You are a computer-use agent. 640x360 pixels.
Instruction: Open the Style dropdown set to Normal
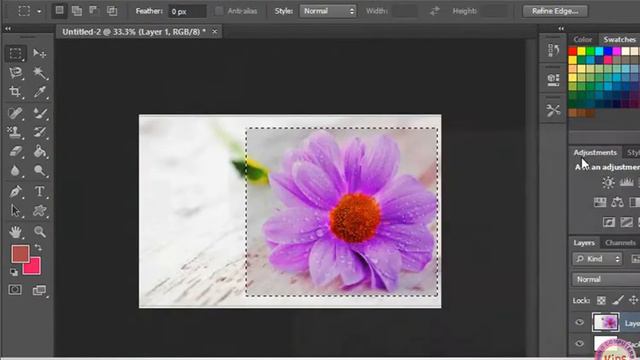pyautogui.click(x=328, y=11)
